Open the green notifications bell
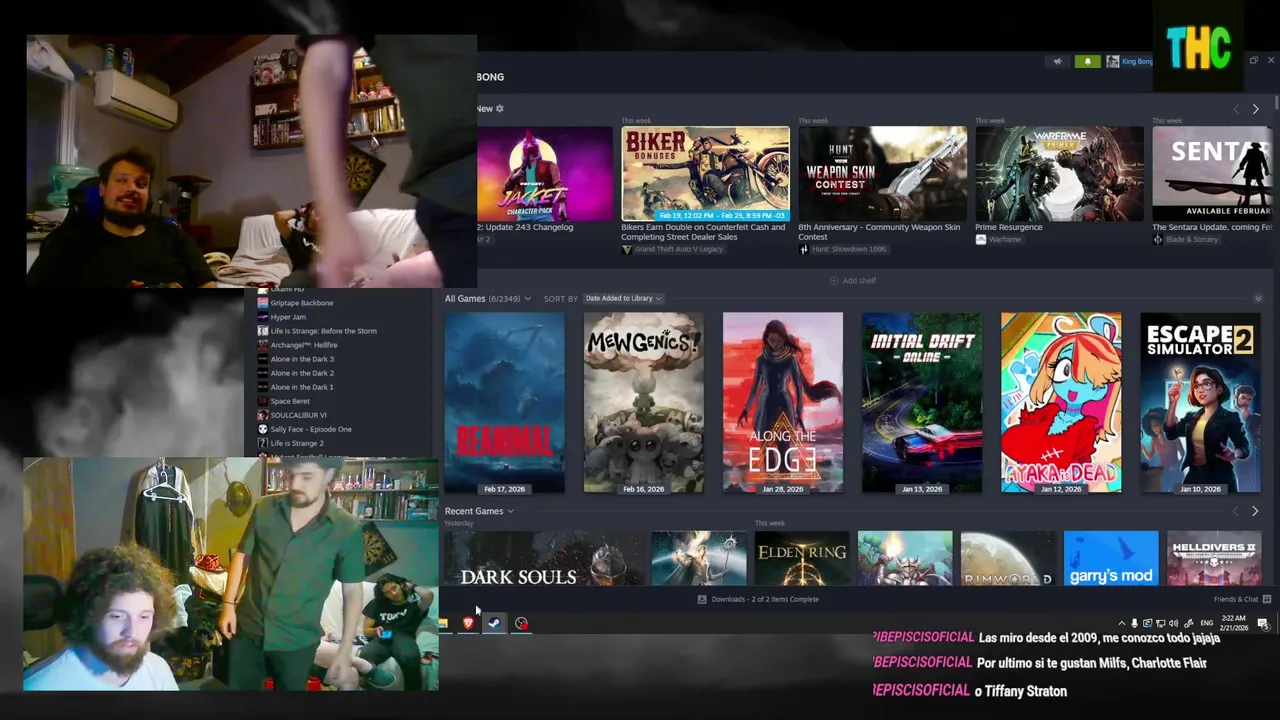The height and width of the screenshot is (720, 1280). [x=1087, y=62]
